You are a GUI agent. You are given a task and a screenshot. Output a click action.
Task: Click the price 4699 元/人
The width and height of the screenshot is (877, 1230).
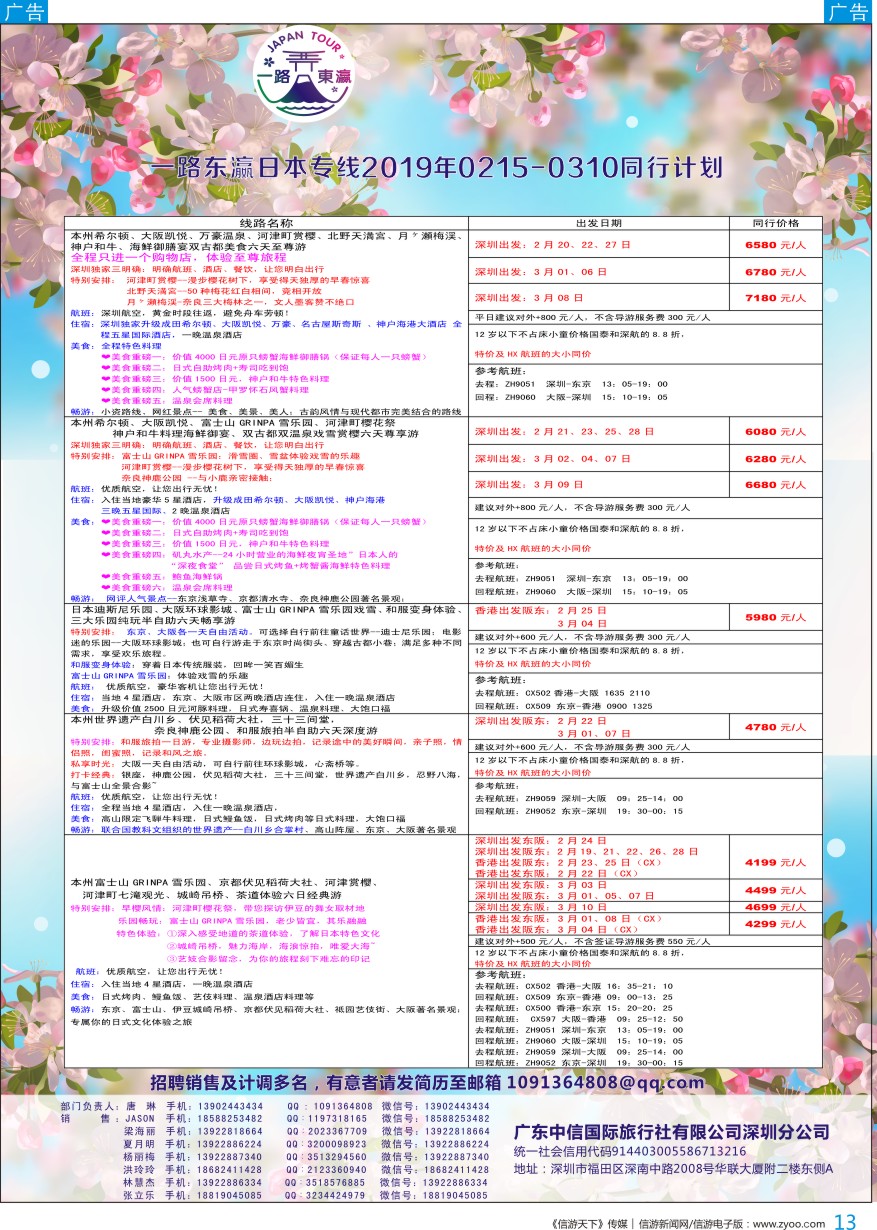coord(775,906)
